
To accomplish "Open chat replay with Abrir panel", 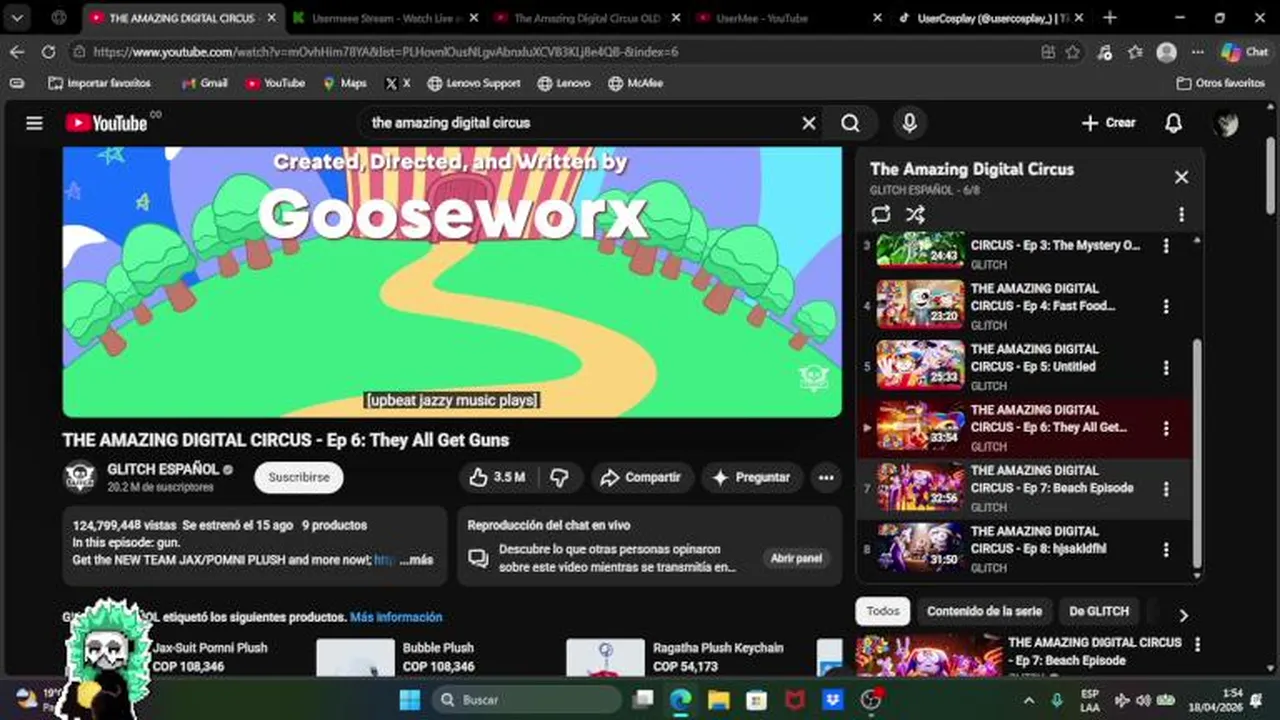I will (796, 558).
